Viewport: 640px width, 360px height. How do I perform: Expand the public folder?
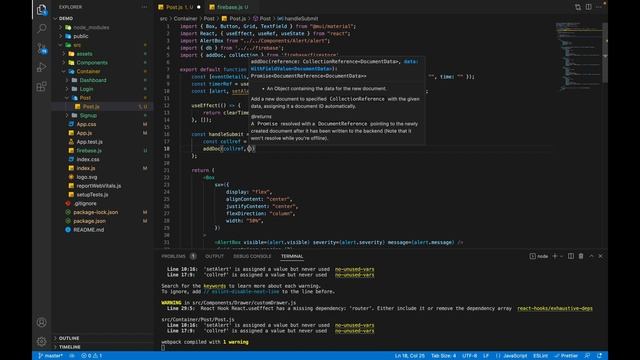click(102, 36)
